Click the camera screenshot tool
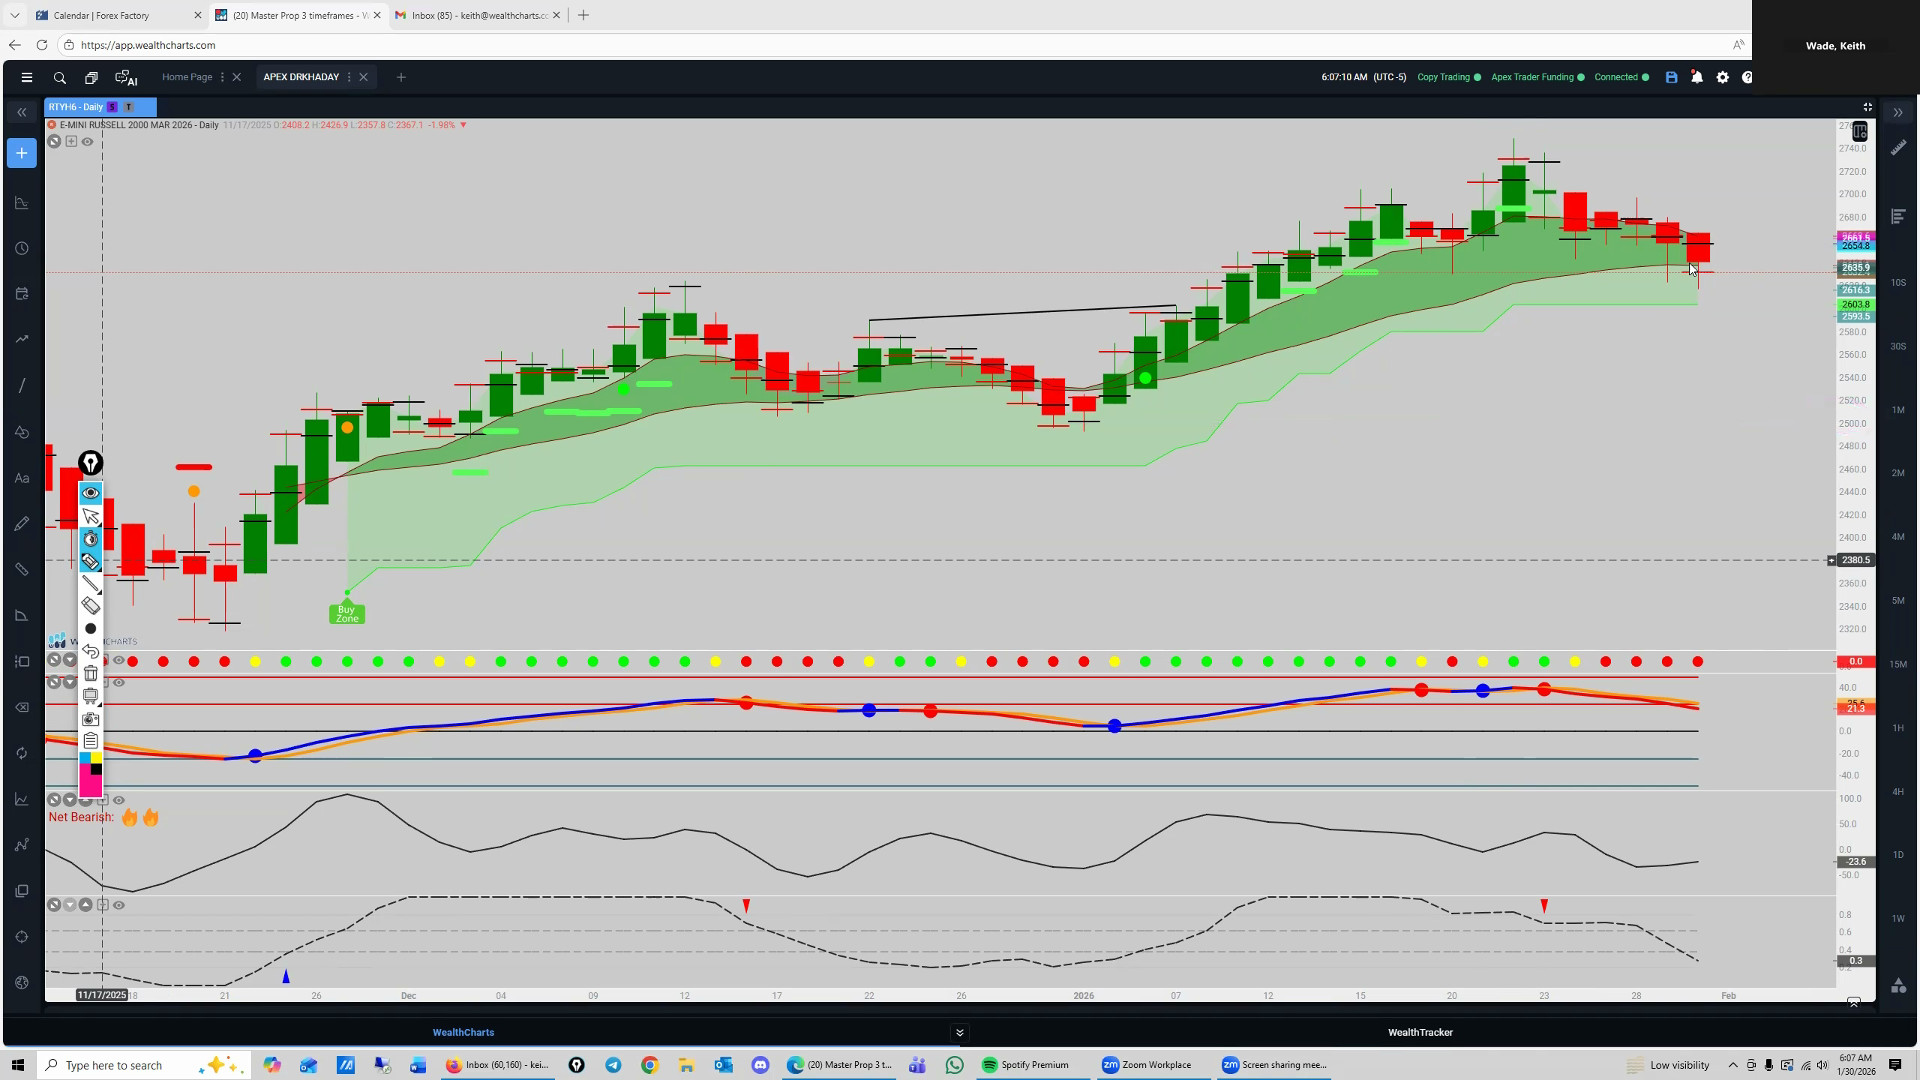The width and height of the screenshot is (1920, 1080). (91, 718)
